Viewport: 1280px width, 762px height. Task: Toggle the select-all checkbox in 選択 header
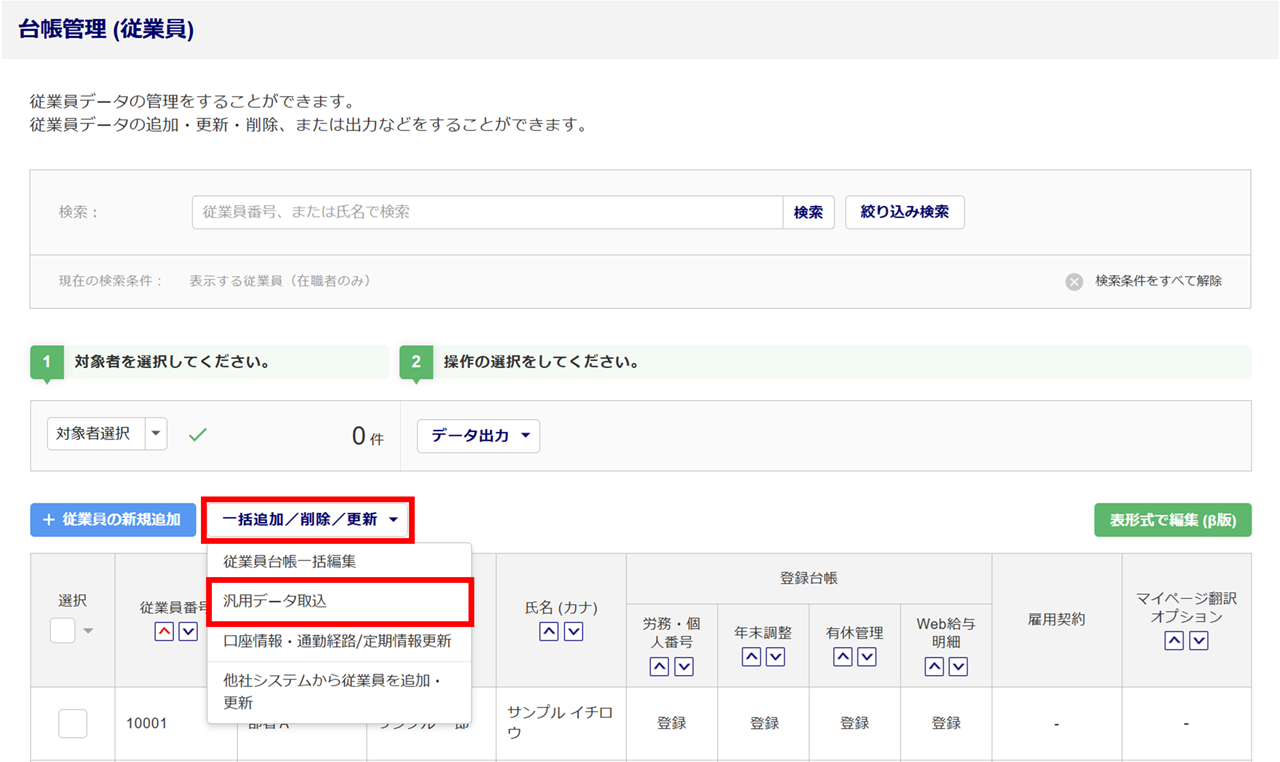[62, 629]
